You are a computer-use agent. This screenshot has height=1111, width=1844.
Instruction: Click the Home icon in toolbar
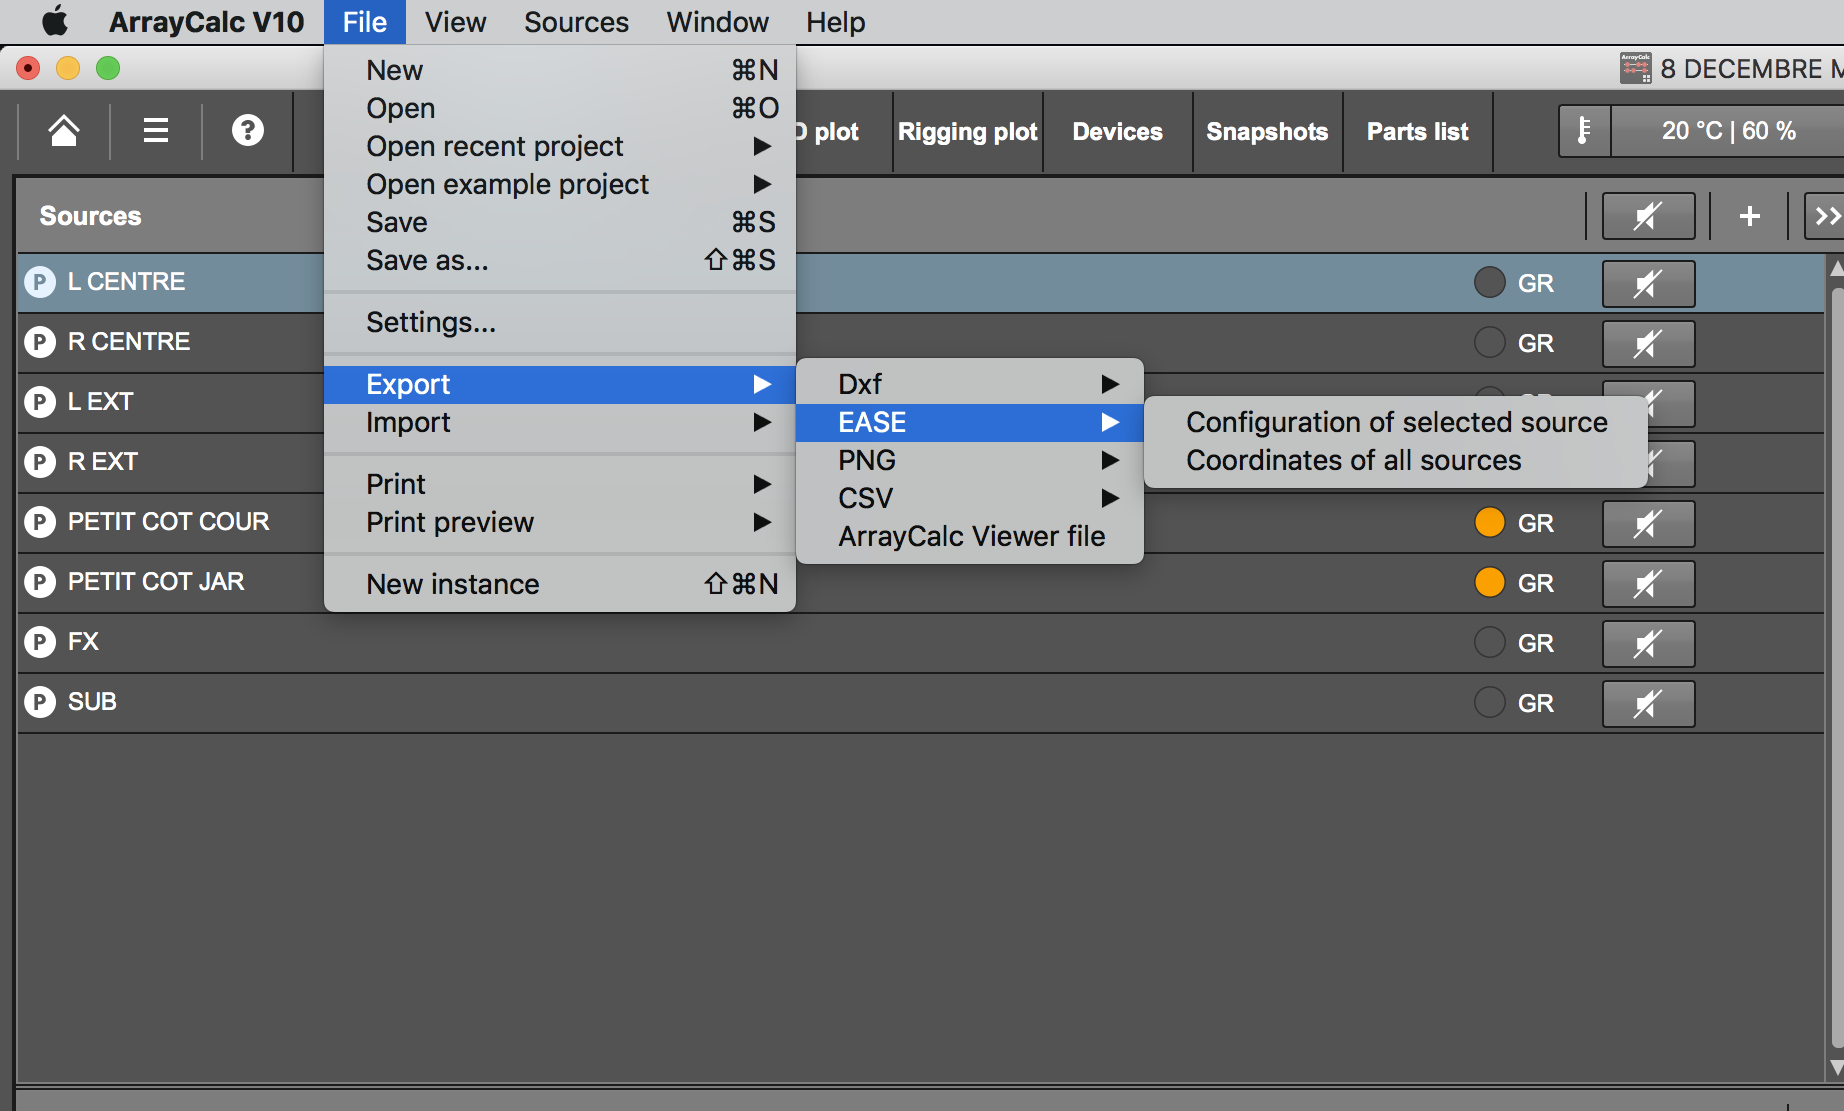point(64,131)
